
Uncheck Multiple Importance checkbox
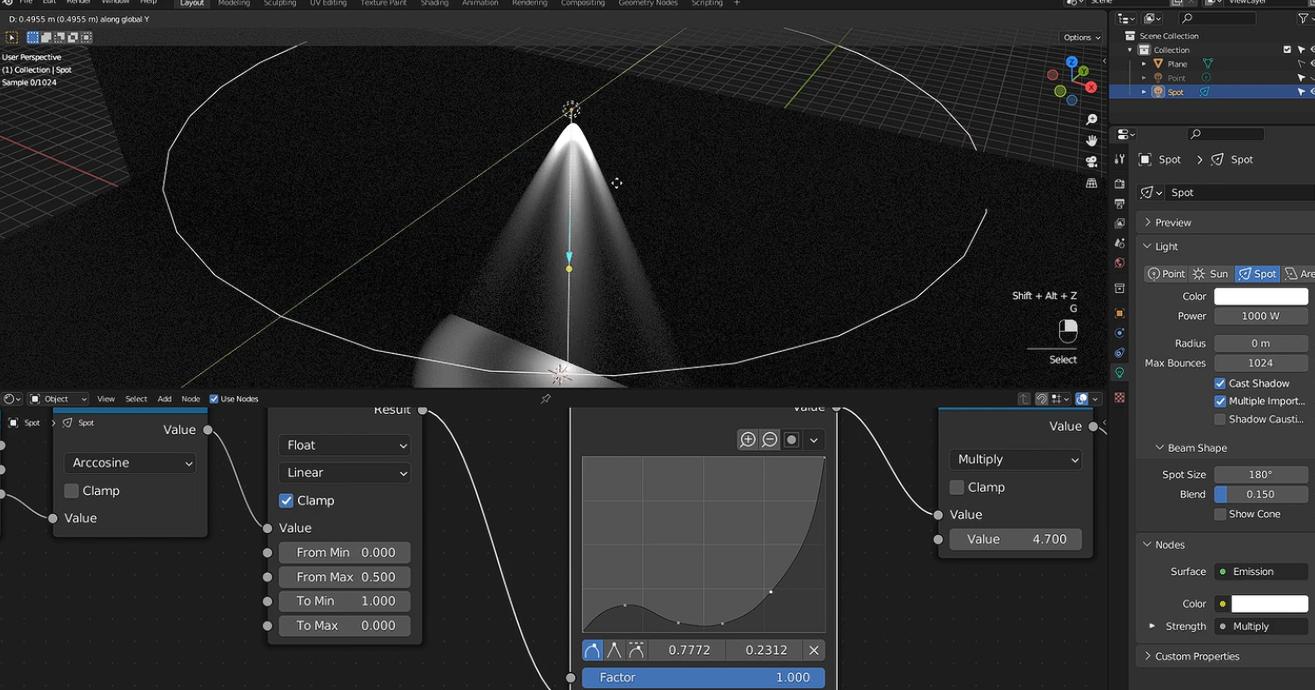tap(1220, 401)
